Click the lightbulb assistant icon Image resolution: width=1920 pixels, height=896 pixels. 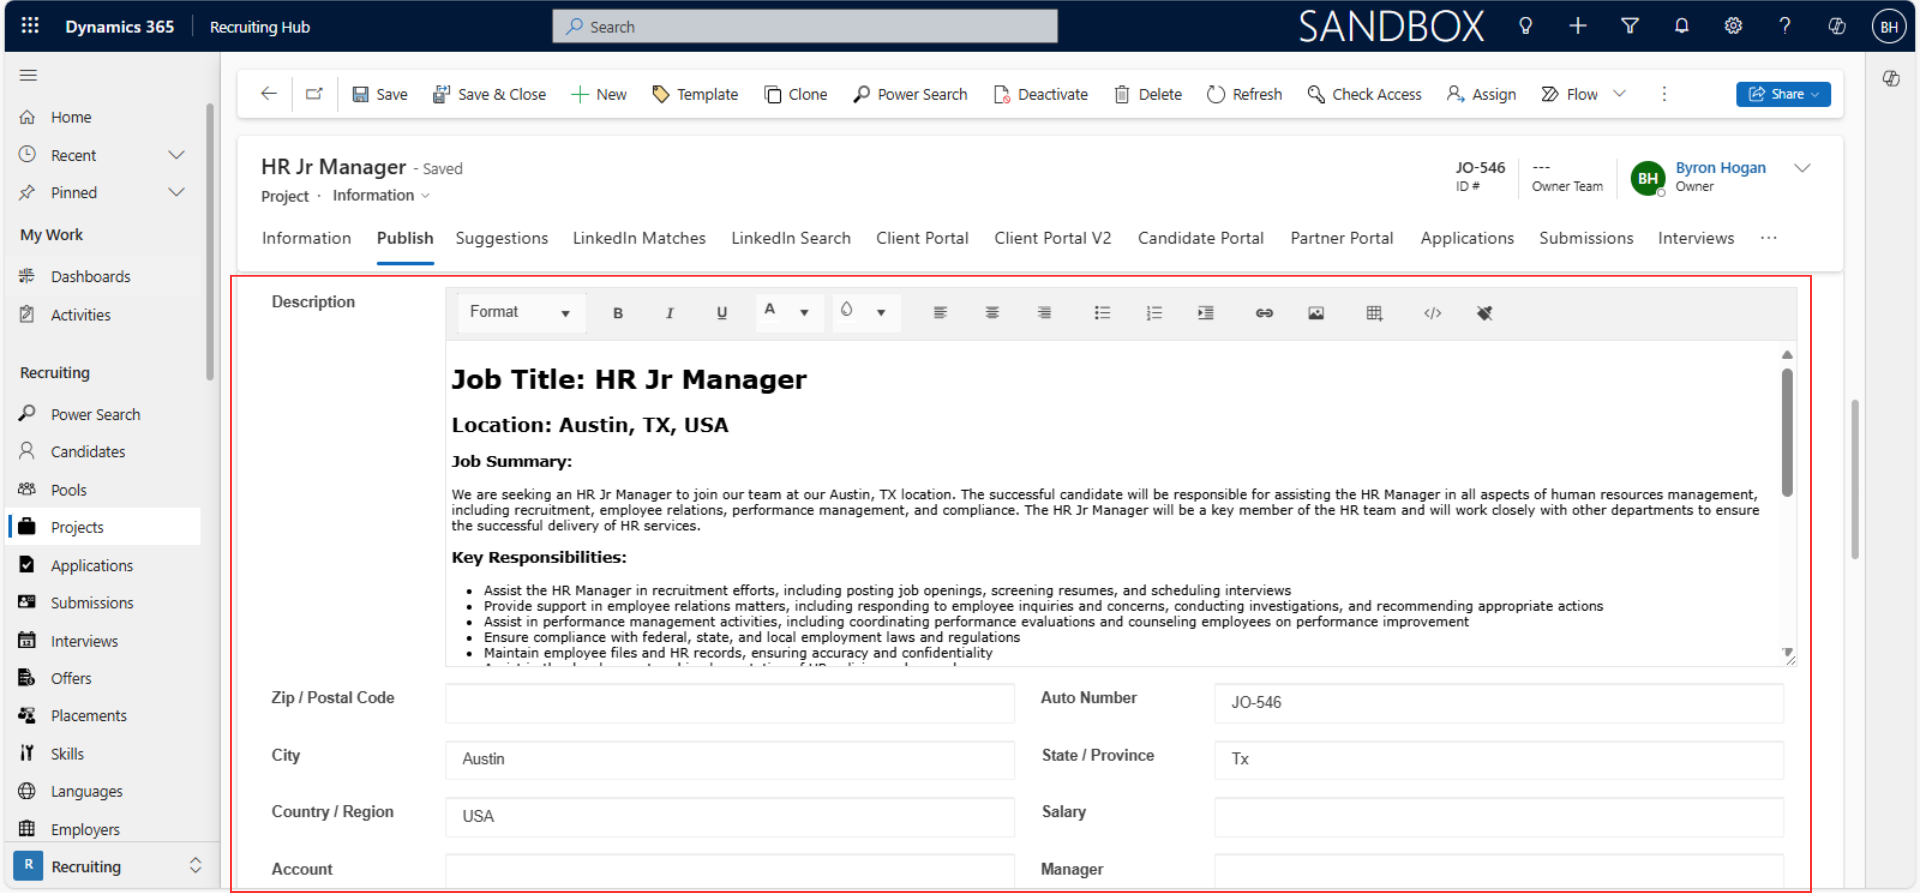click(x=1525, y=26)
